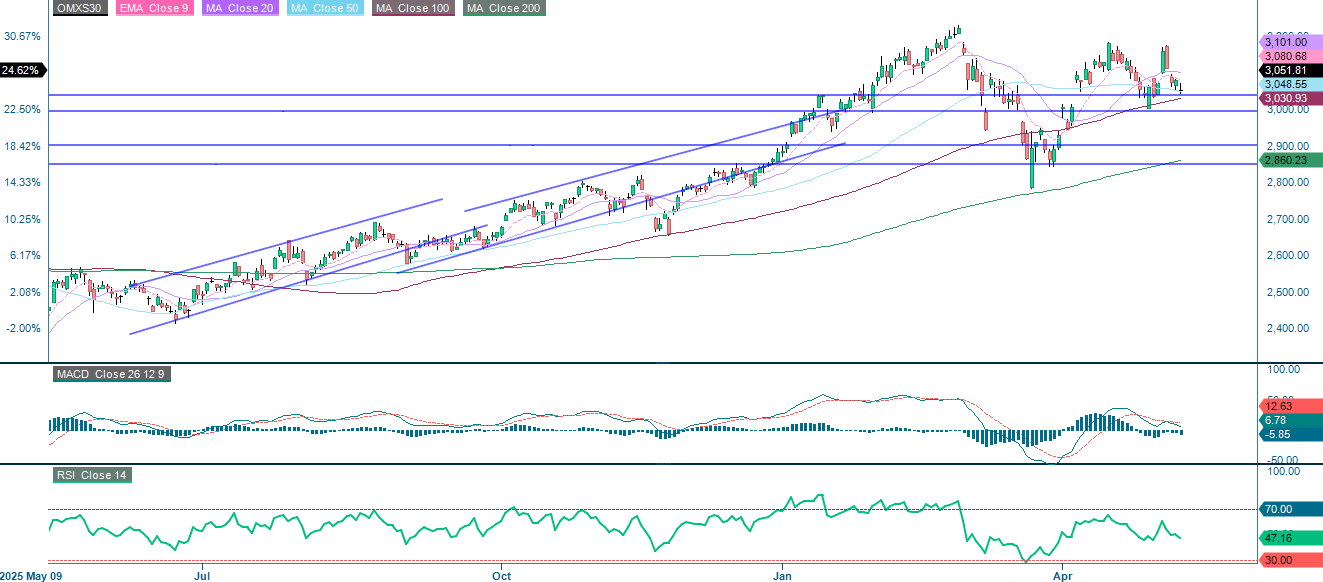Click the -2.00% axis label

[22, 328]
